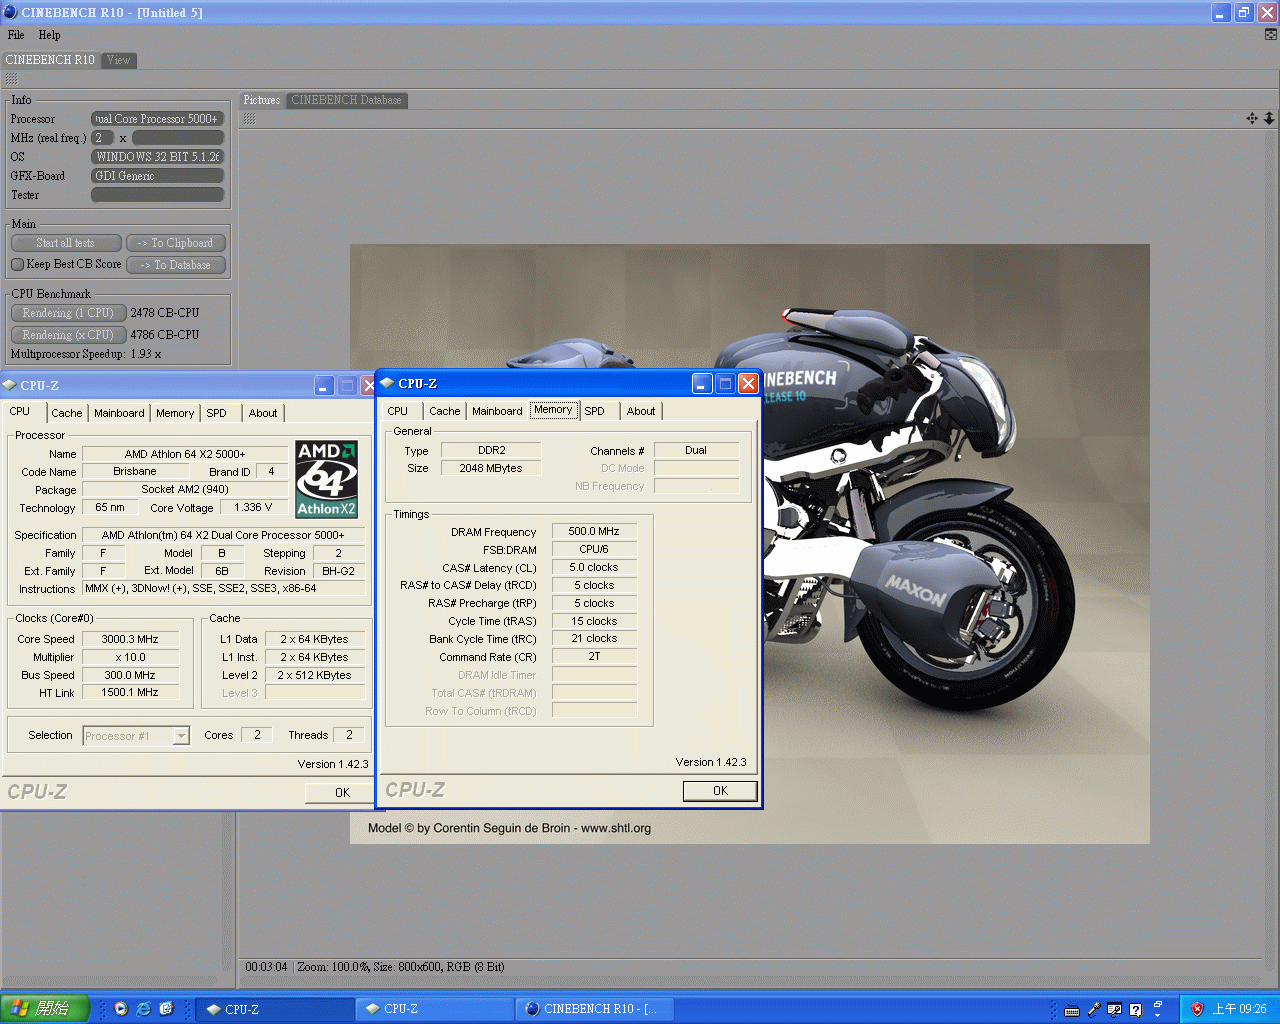Select the Pictures tab
The image size is (1280, 1024).
click(x=262, y=100)
